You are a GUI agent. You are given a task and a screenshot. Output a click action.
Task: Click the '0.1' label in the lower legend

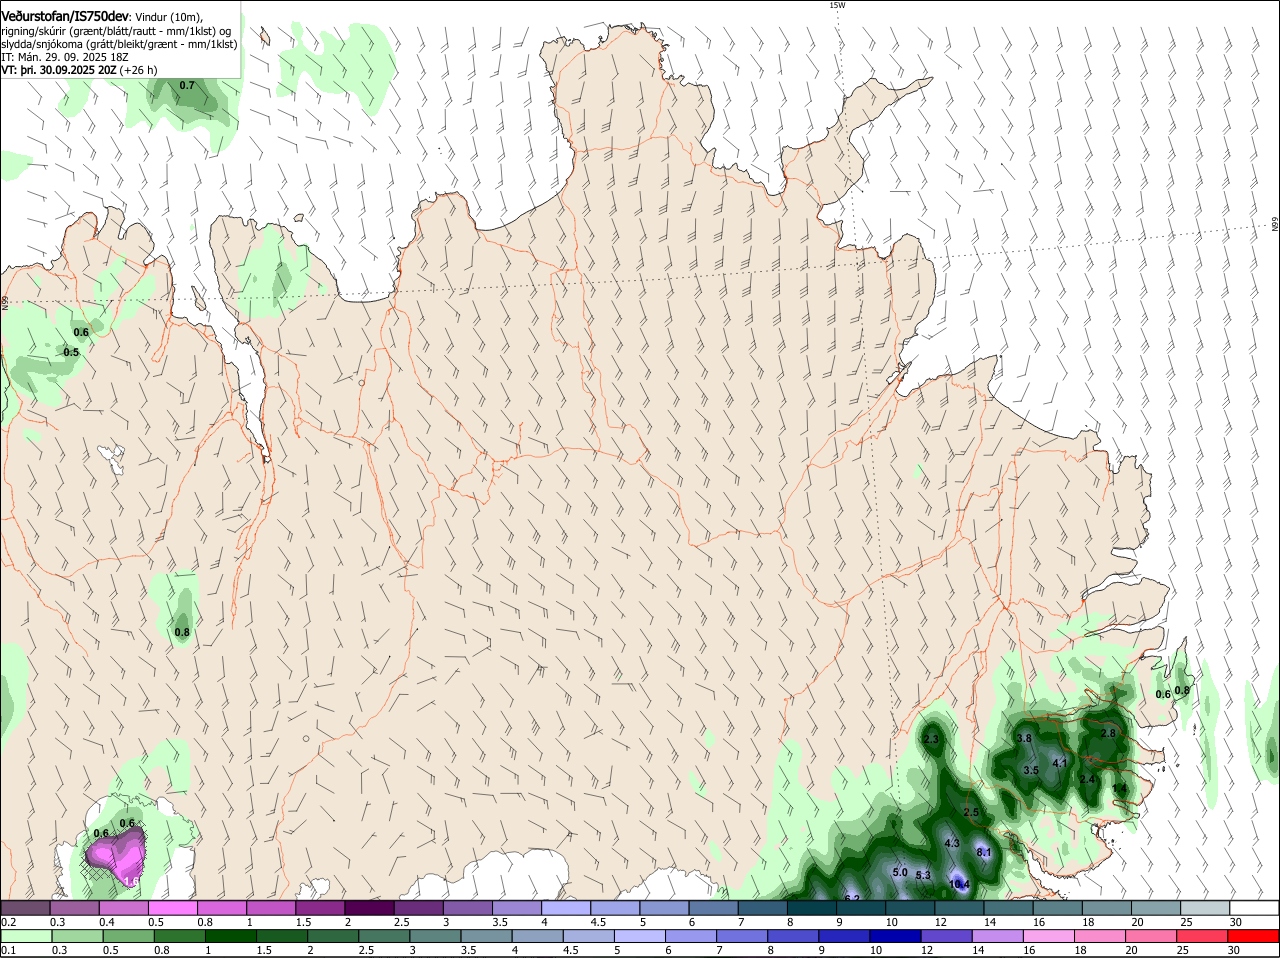[8, 950]
